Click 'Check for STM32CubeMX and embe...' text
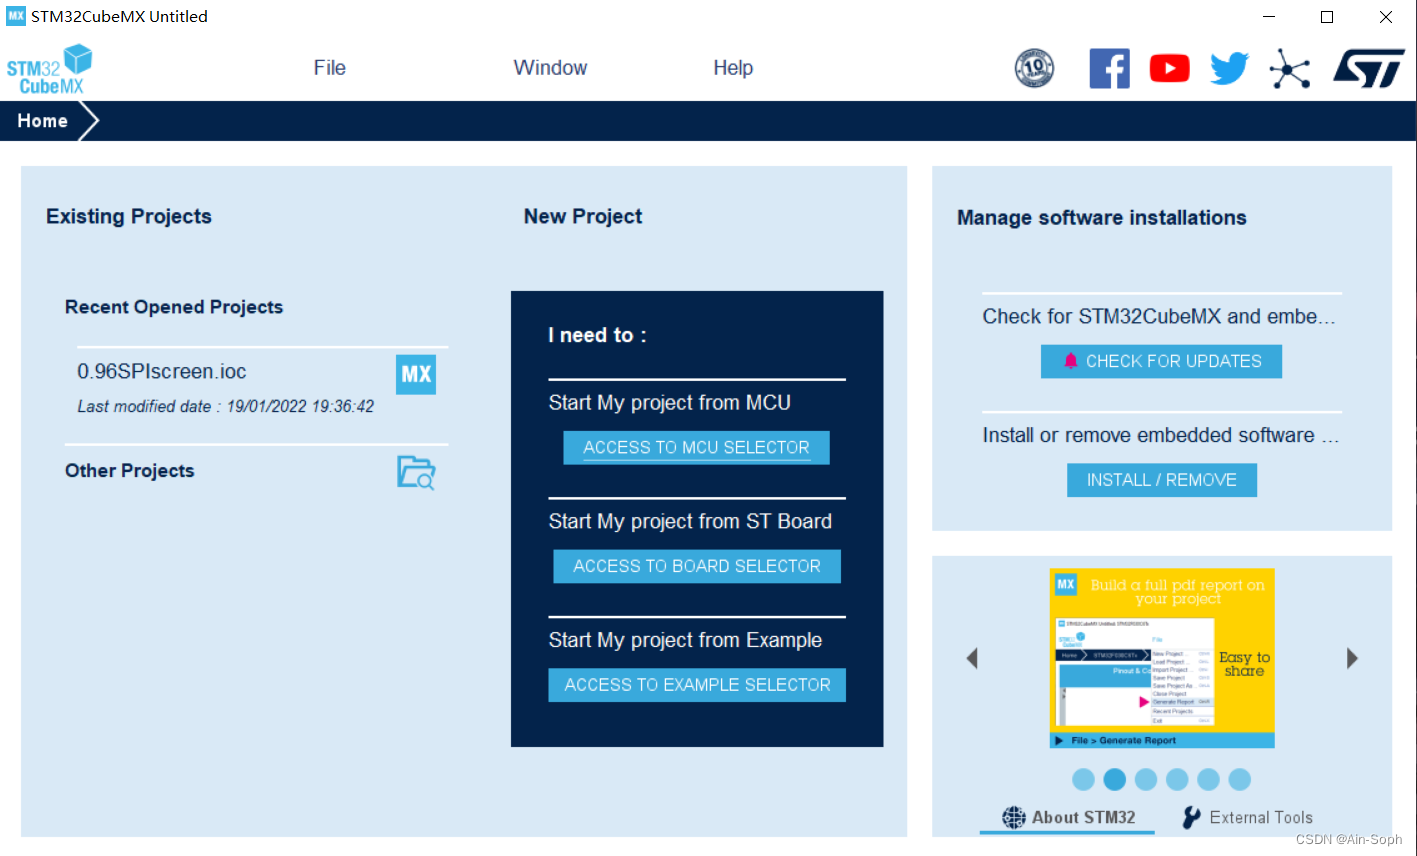The image size is (1417, 856). click(1158, 316)
